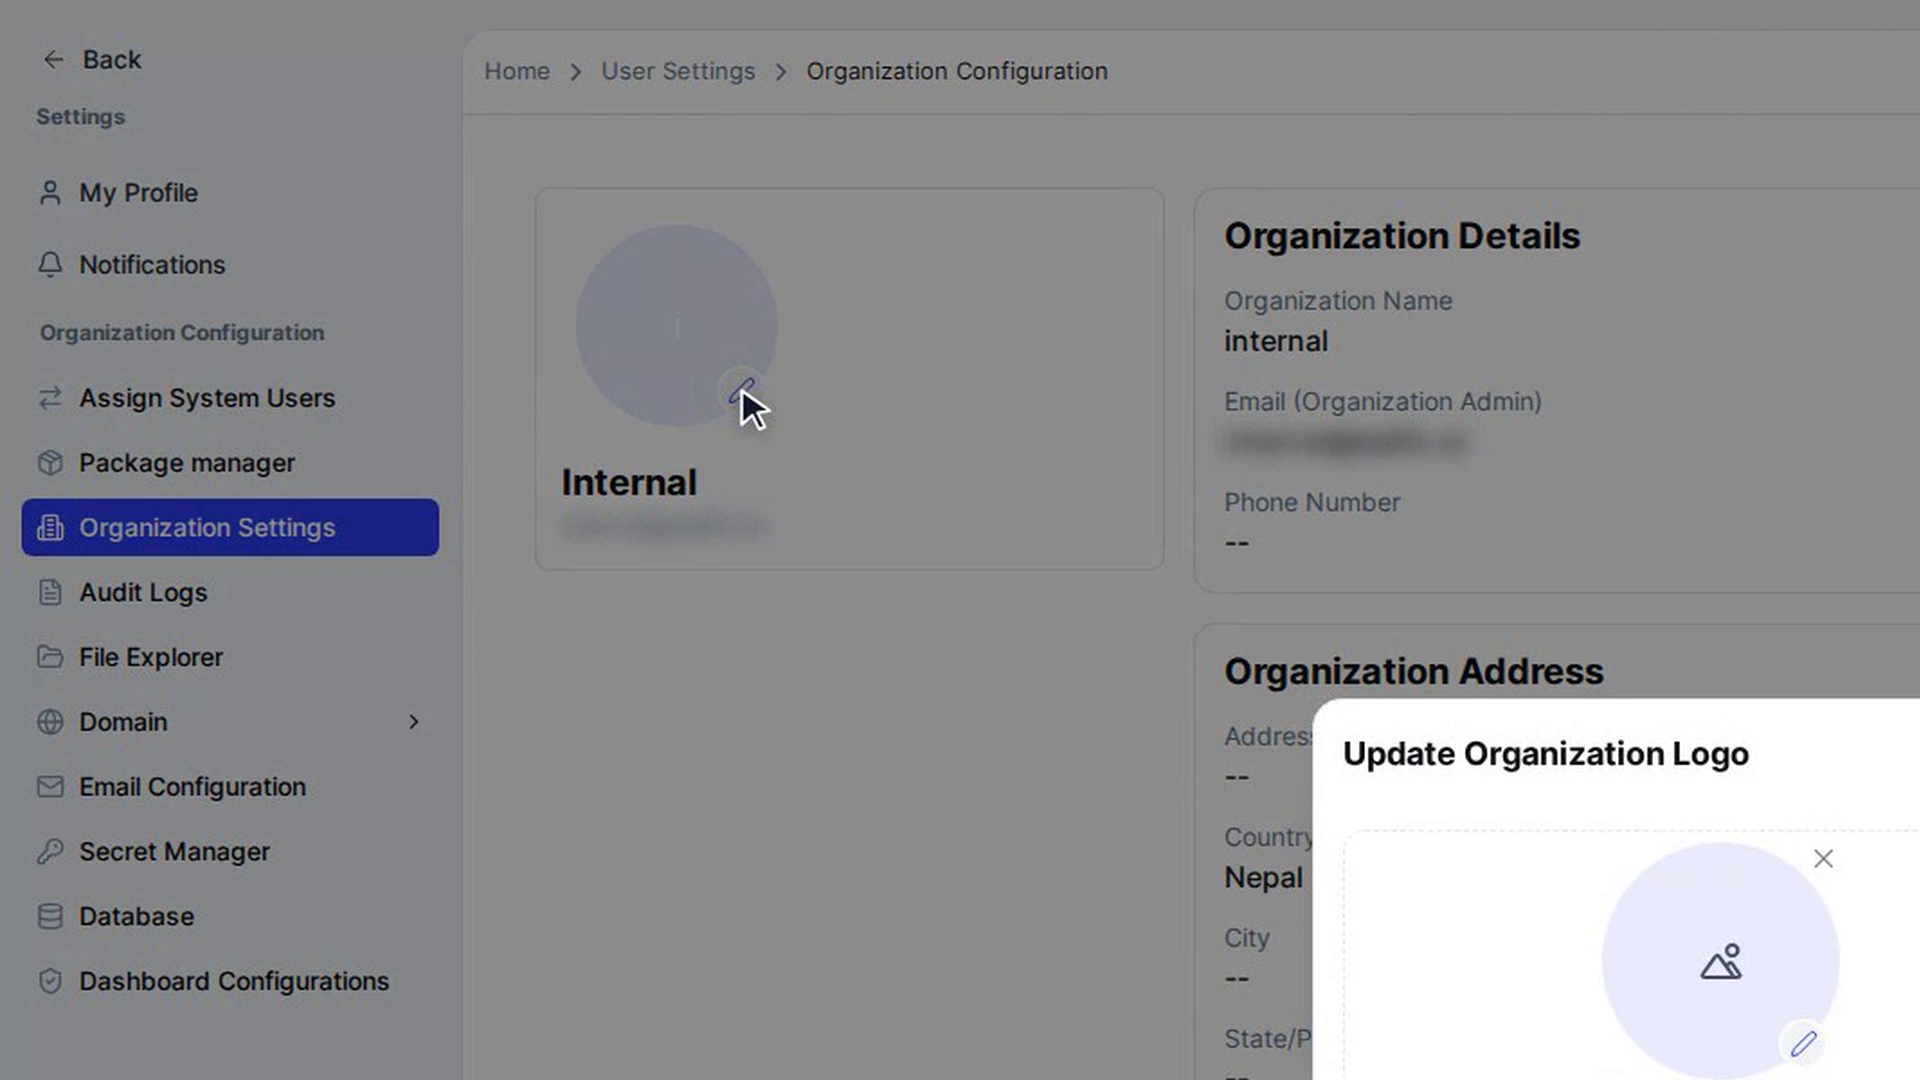Open User Settings breadcrumb link
Screen dimensions: 1920x1080
(x=678, y=71)
